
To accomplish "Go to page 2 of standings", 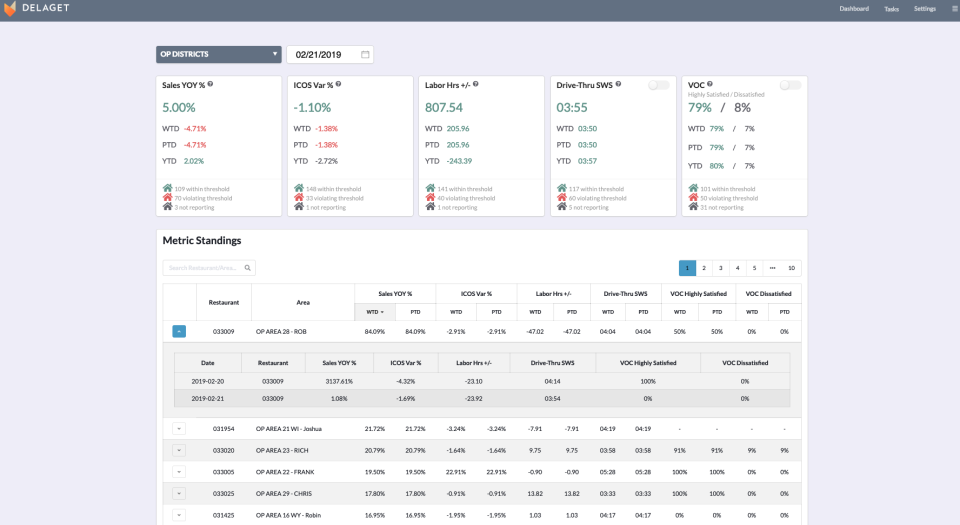I will [704, 268].
